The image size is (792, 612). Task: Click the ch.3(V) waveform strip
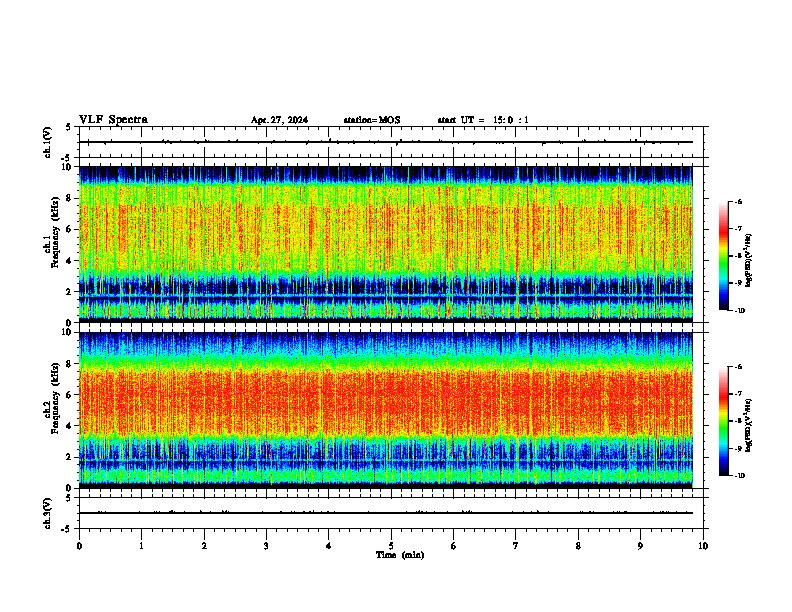[391, 513]
